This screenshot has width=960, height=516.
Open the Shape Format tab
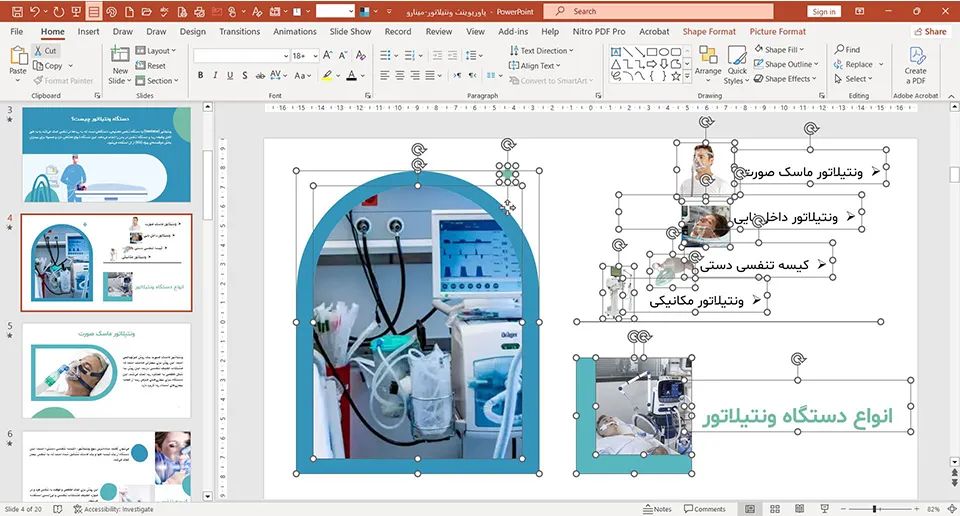[709, 31]
